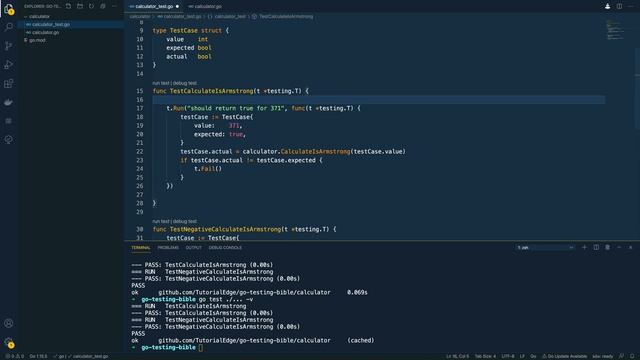This screenshot has width=640, height=360.
Task: Create a new folder in Explorer
Action: pyautogui.click(x=80, y=6)
